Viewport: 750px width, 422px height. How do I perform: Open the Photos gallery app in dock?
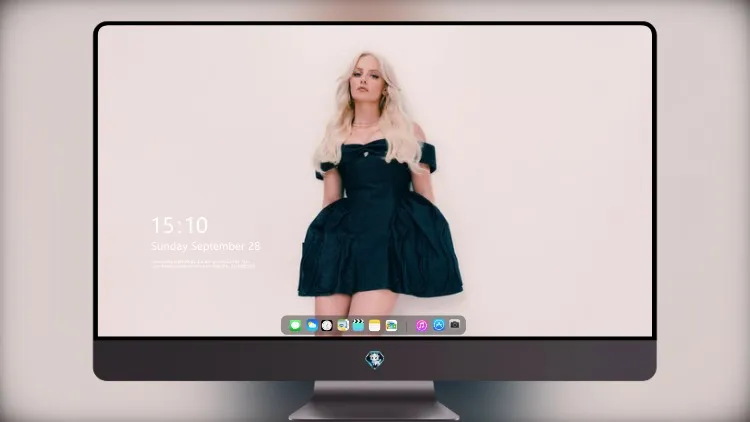click(391, 325)
